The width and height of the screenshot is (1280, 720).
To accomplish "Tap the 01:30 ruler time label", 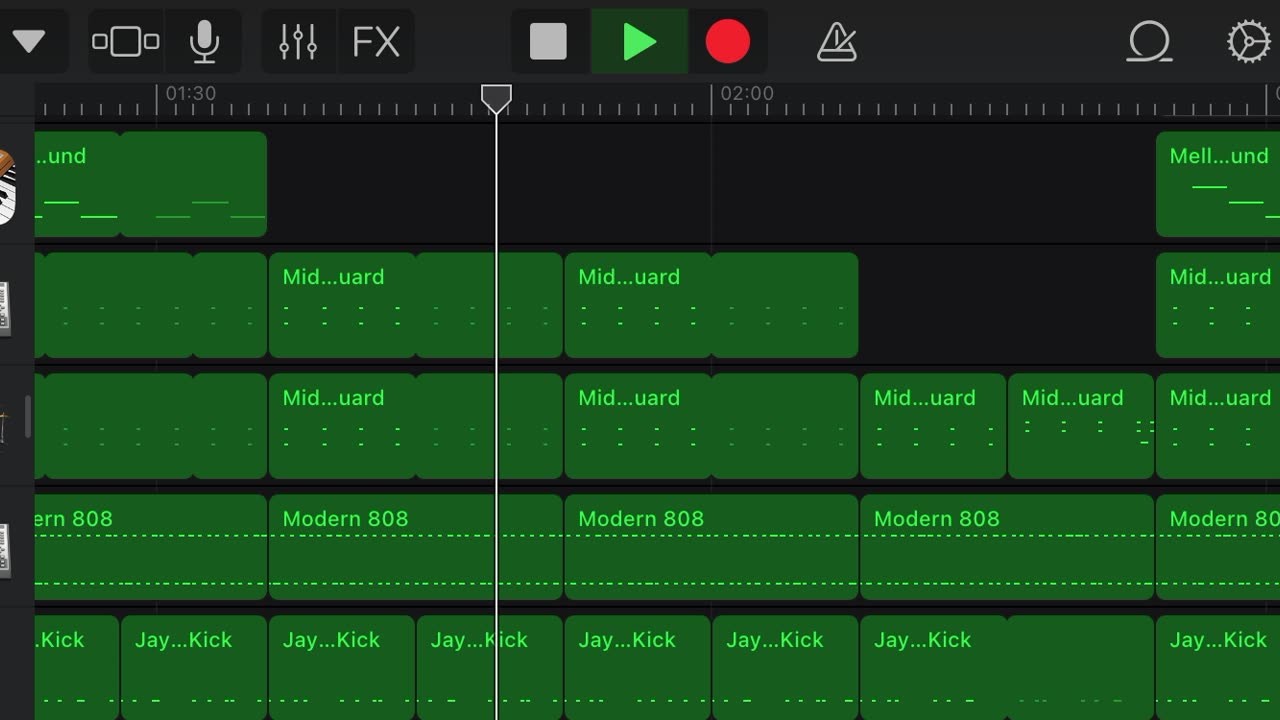I will point(190,93).
